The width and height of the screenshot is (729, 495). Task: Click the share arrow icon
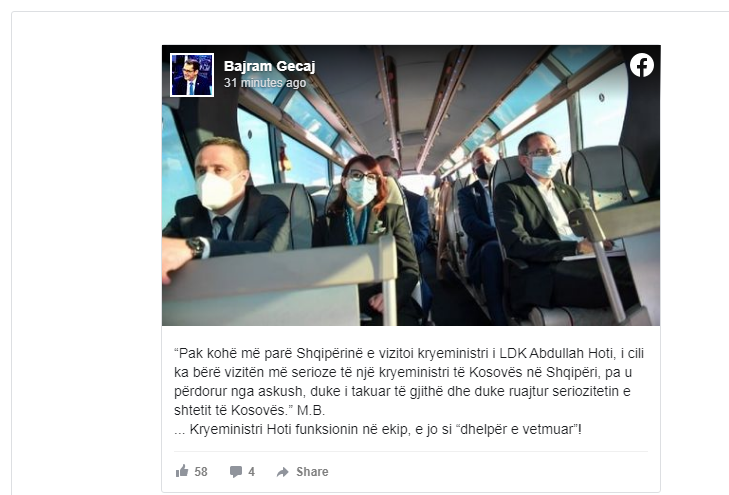[x=282, y=472]
